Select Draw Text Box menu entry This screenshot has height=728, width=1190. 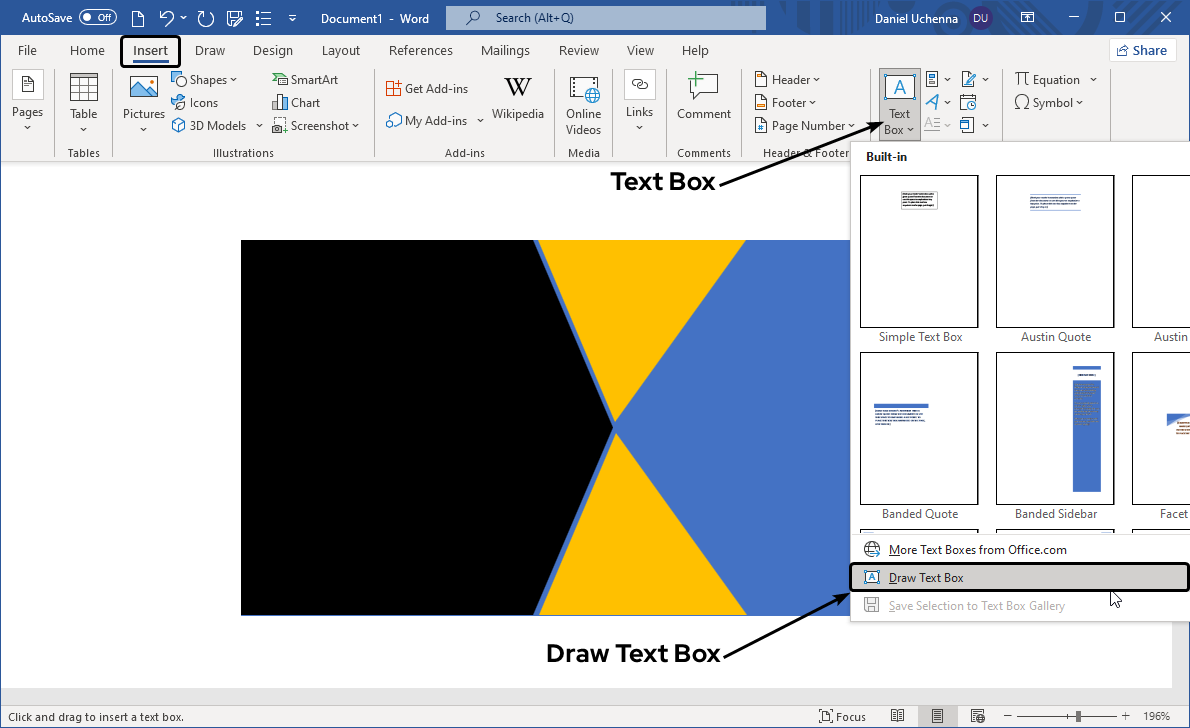click(926, 578)
